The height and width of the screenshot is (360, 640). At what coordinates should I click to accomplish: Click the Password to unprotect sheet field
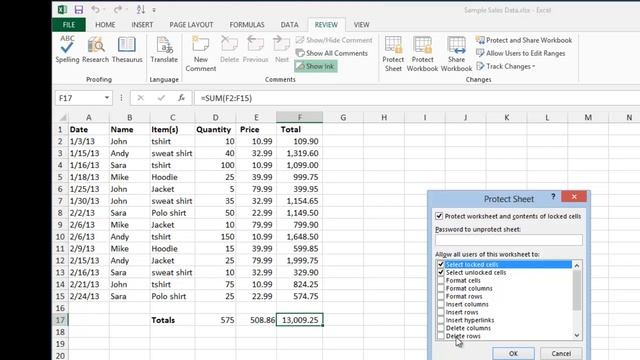(x=509, y=240)
